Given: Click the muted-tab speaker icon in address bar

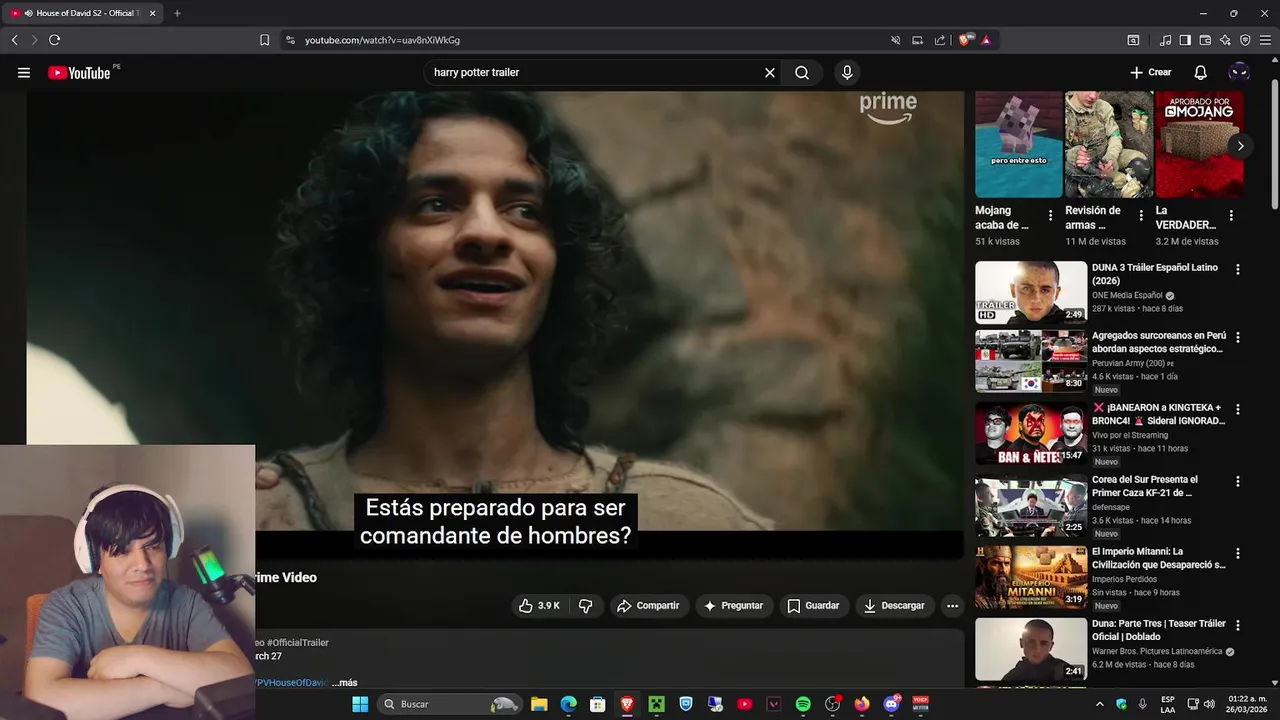Looking at the screenshot, I should pyautogui.click(x=896, y=40).
